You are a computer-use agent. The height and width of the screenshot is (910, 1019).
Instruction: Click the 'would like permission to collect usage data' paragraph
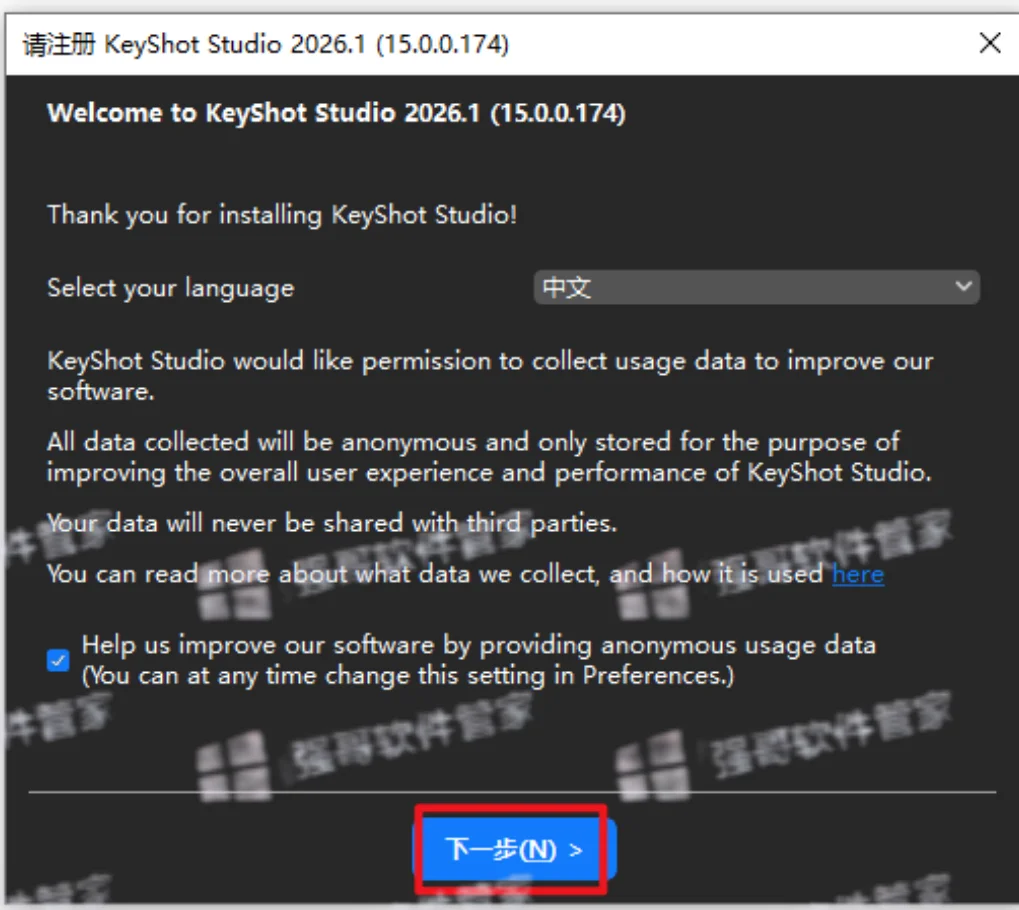point(490,376)
